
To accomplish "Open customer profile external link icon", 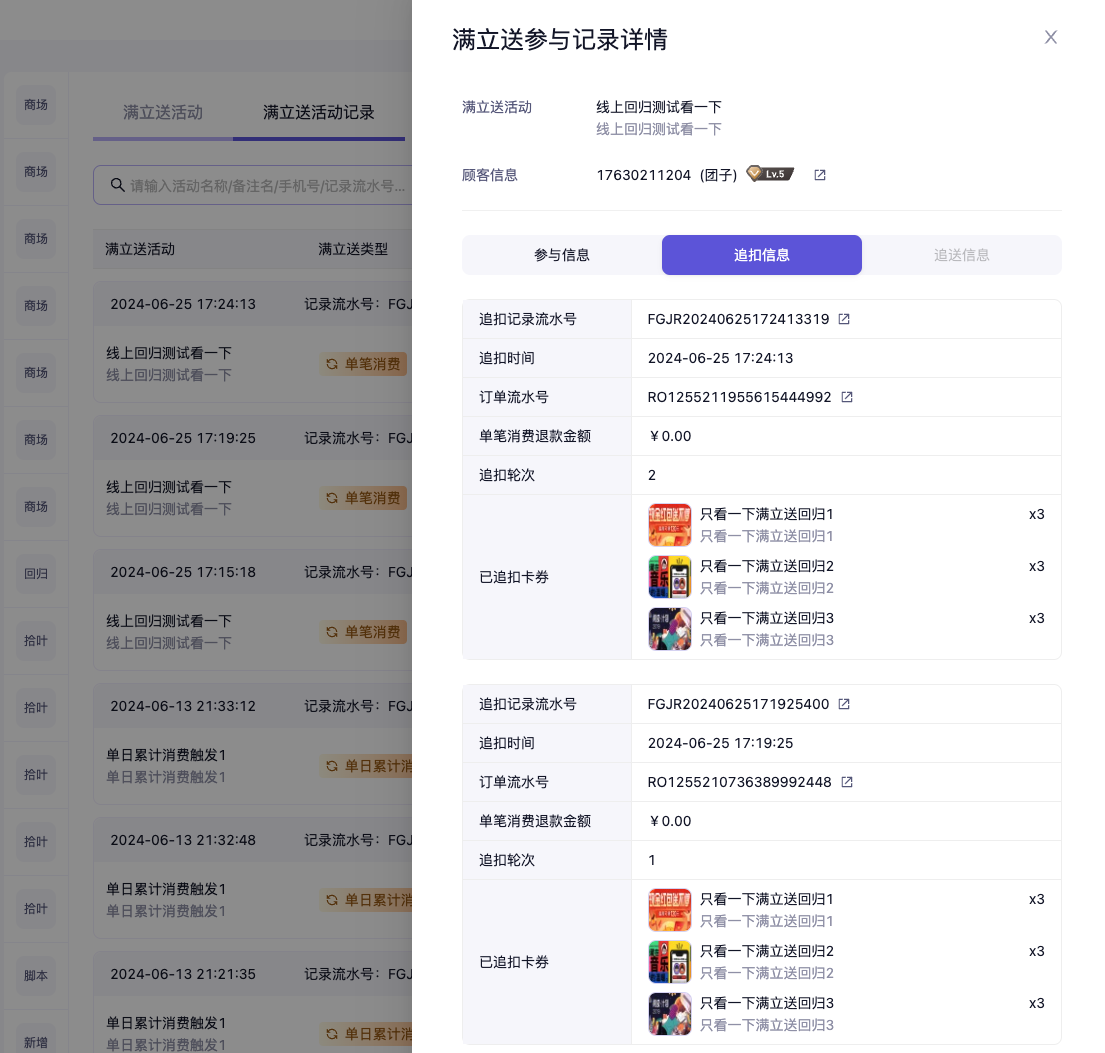I will coord(820,175).
